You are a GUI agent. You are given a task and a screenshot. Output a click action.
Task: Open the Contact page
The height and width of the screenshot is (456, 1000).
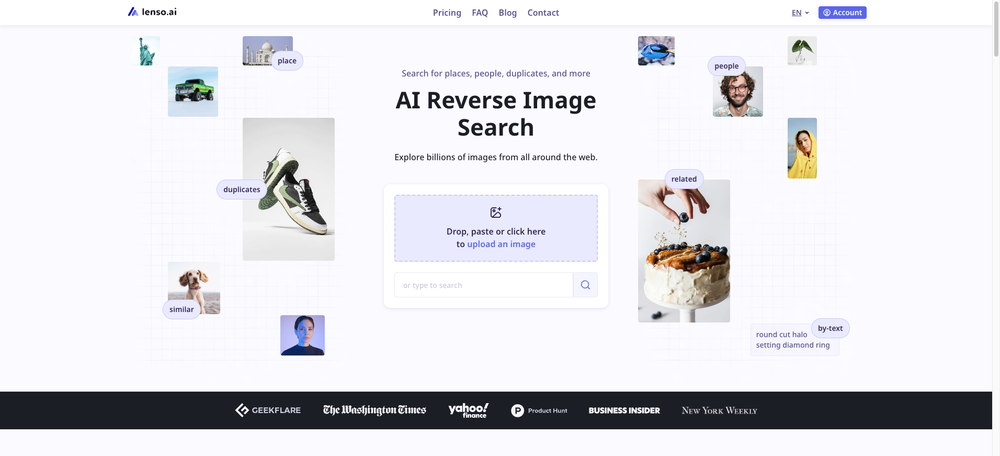[543, 13]
